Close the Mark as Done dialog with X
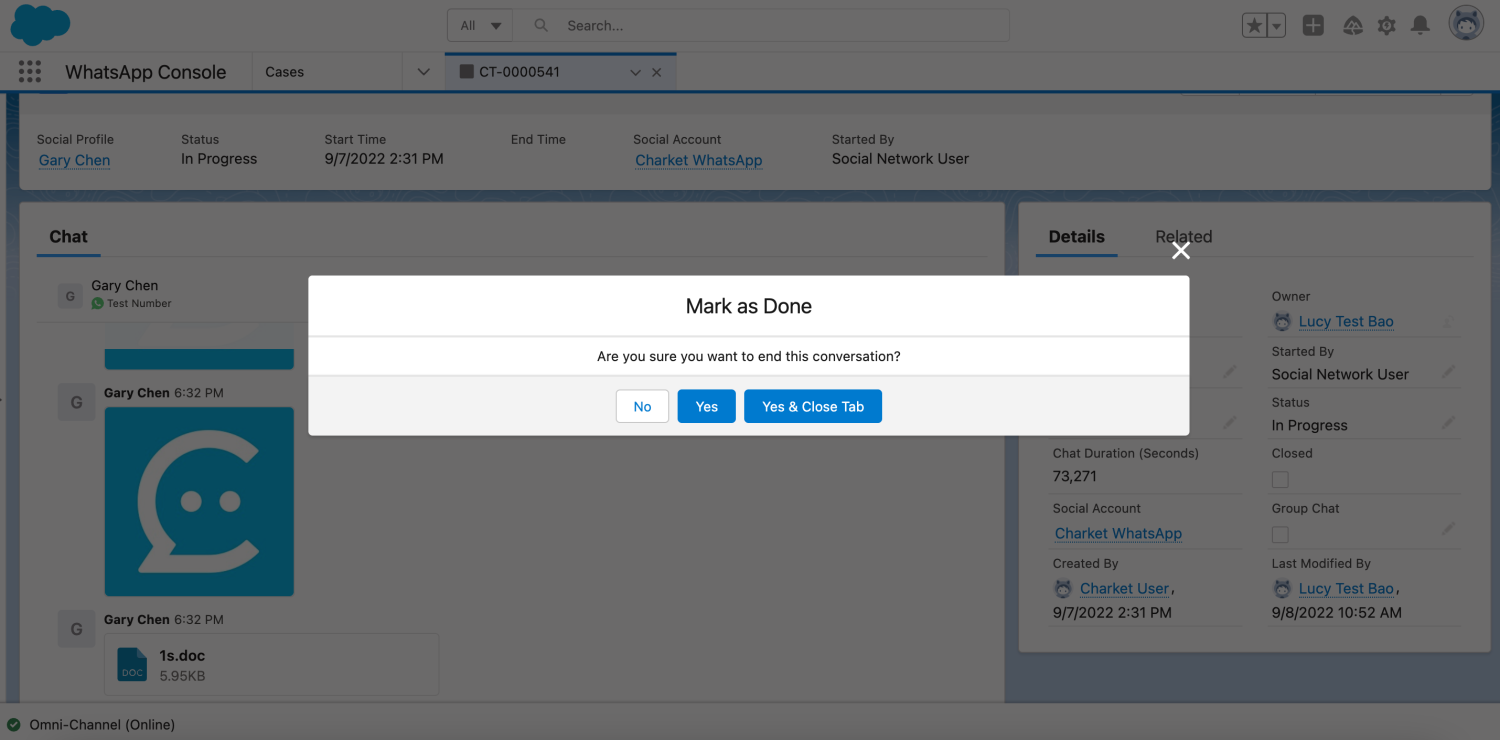 (x=1181, y=251)
